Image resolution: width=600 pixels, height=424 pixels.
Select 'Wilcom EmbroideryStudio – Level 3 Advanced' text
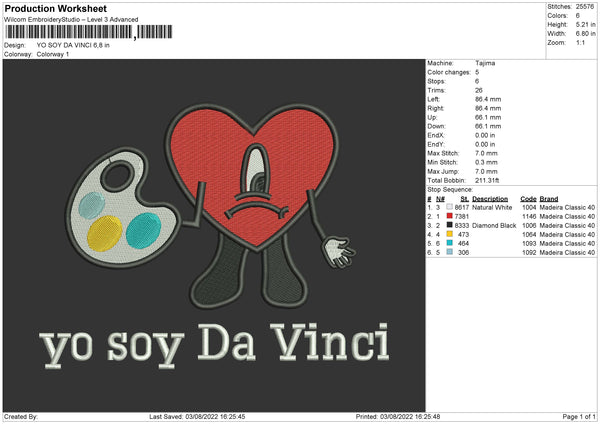(x=71, y=20)
